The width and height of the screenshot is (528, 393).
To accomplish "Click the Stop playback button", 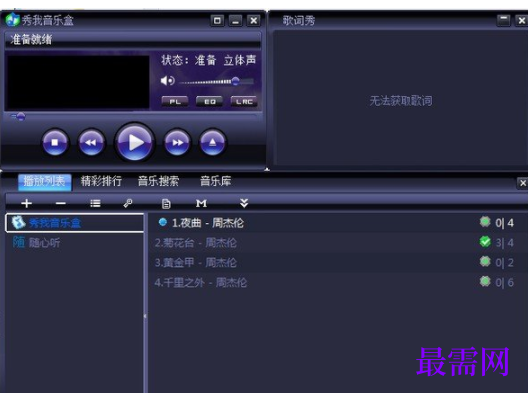I will tap(55, 142).
